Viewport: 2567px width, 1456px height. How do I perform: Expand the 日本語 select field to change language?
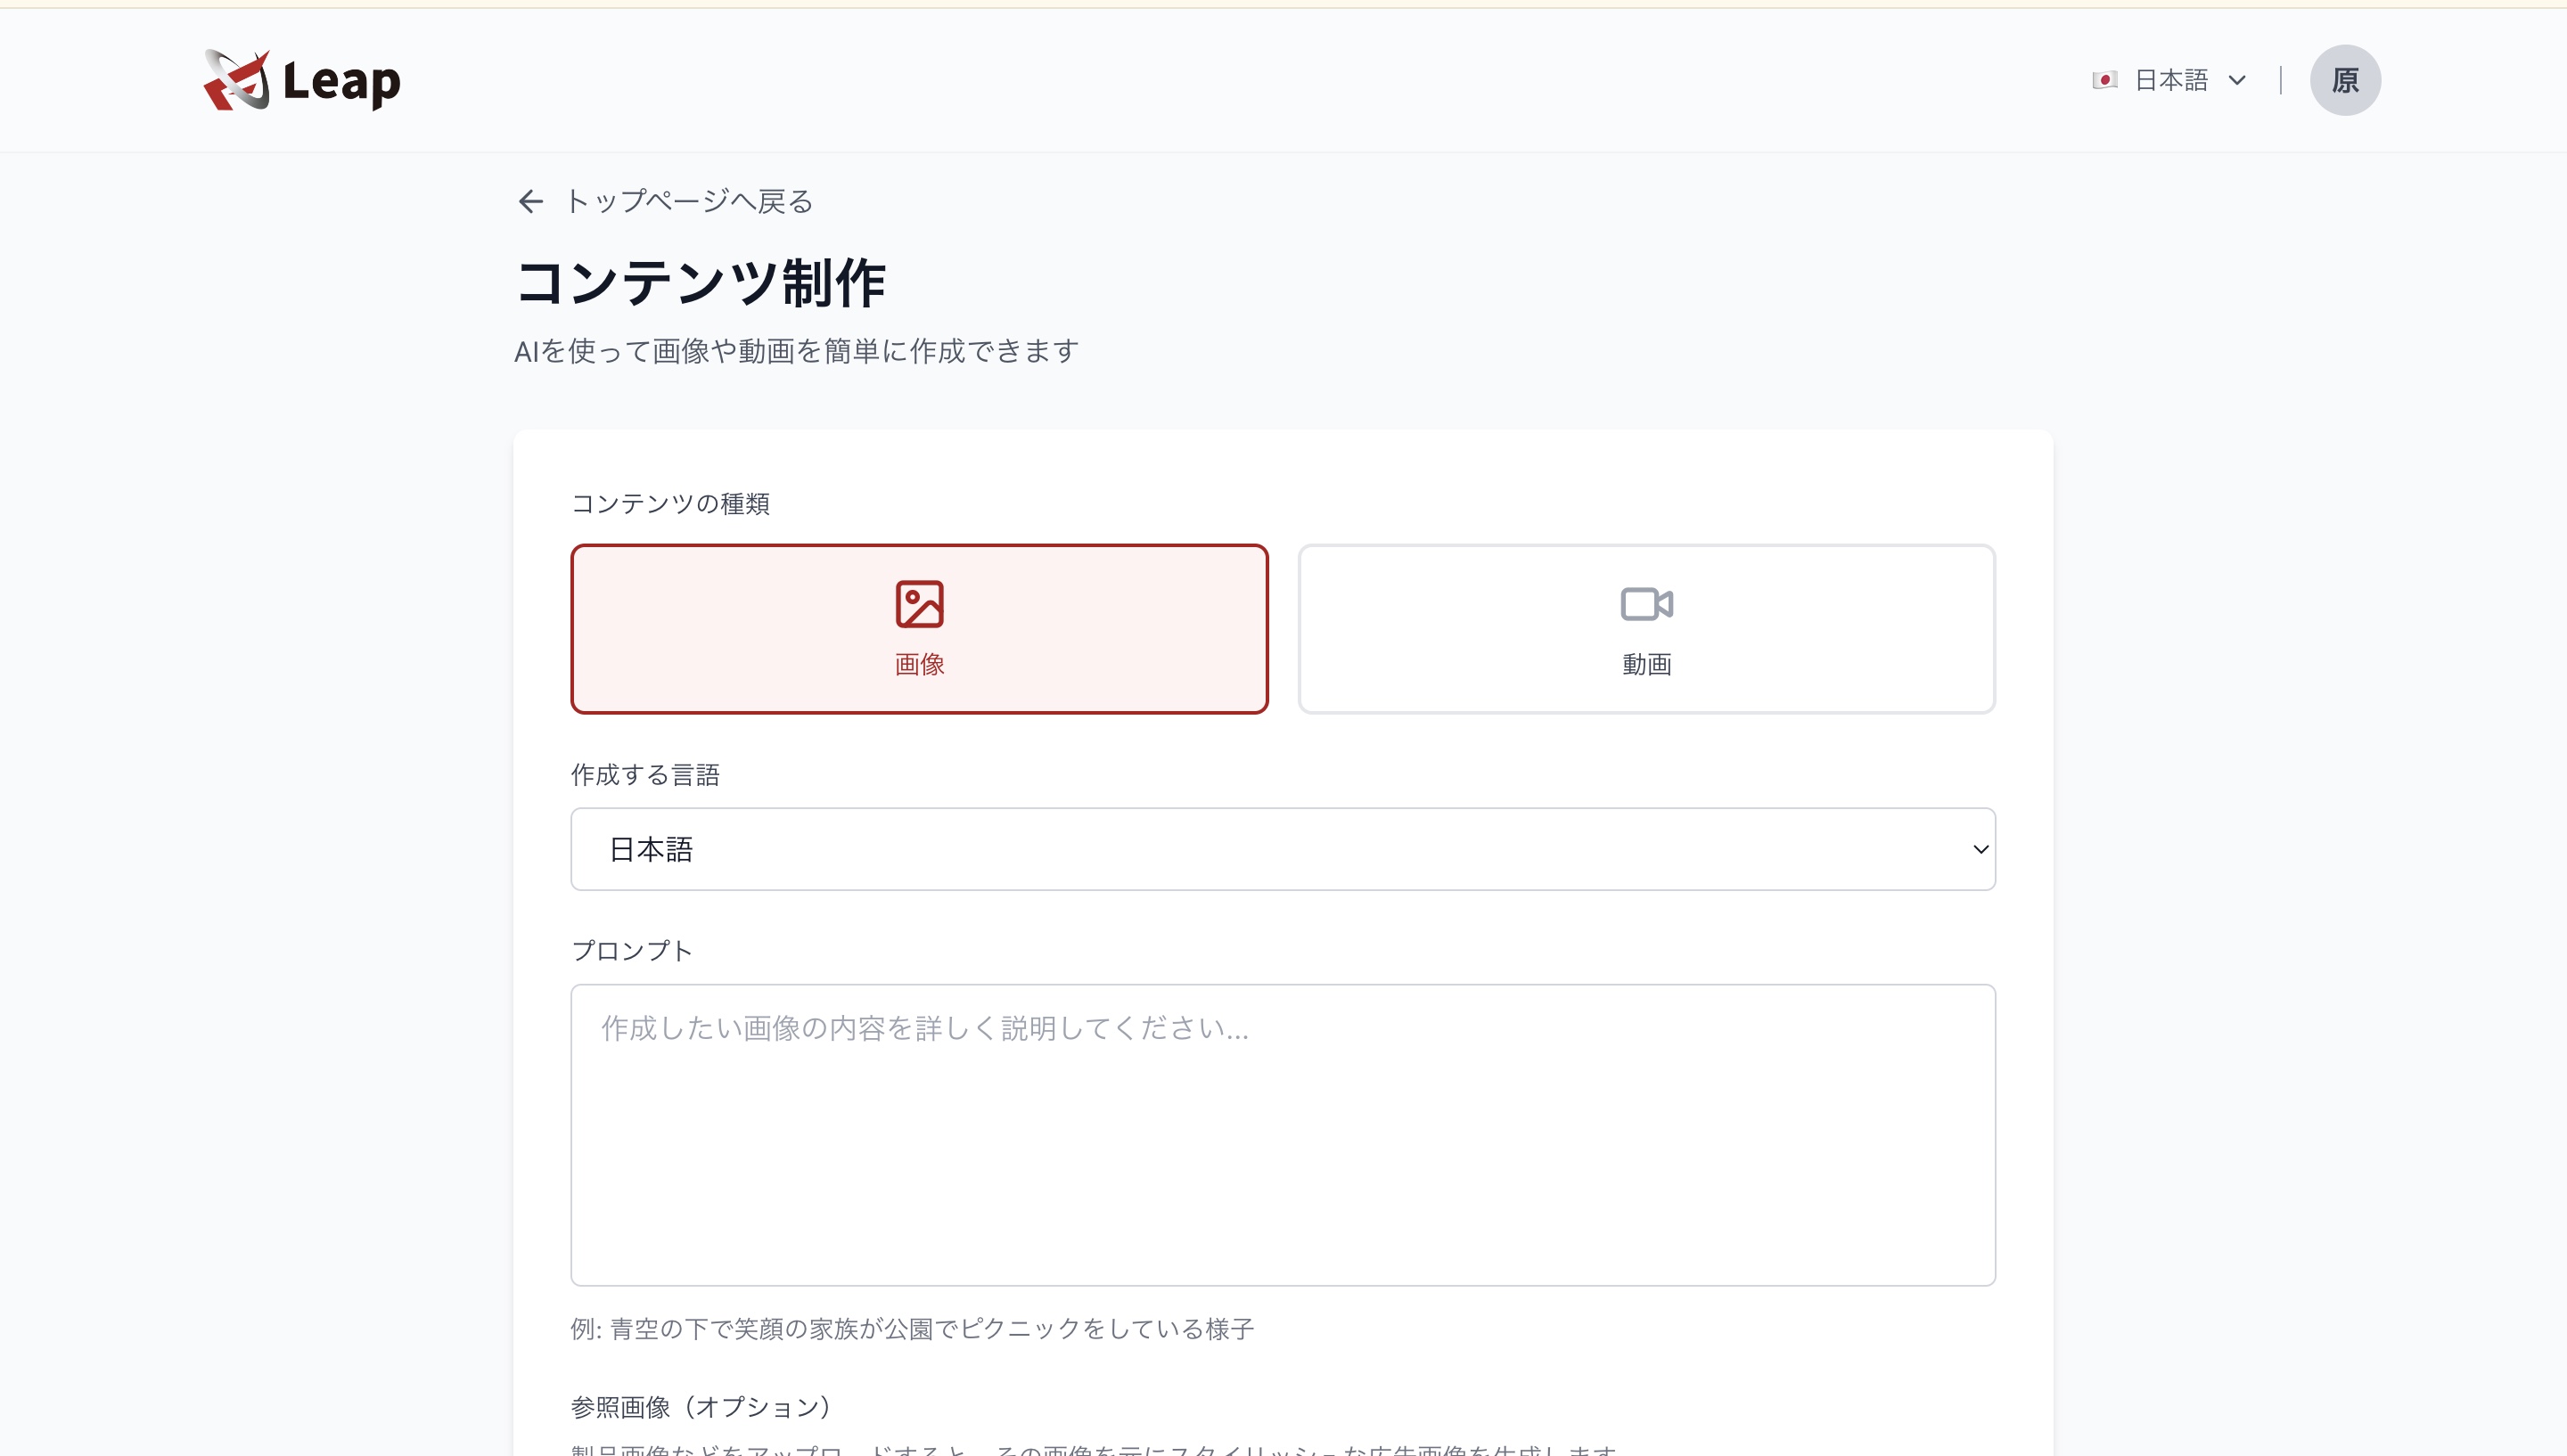pos(1281,848)
